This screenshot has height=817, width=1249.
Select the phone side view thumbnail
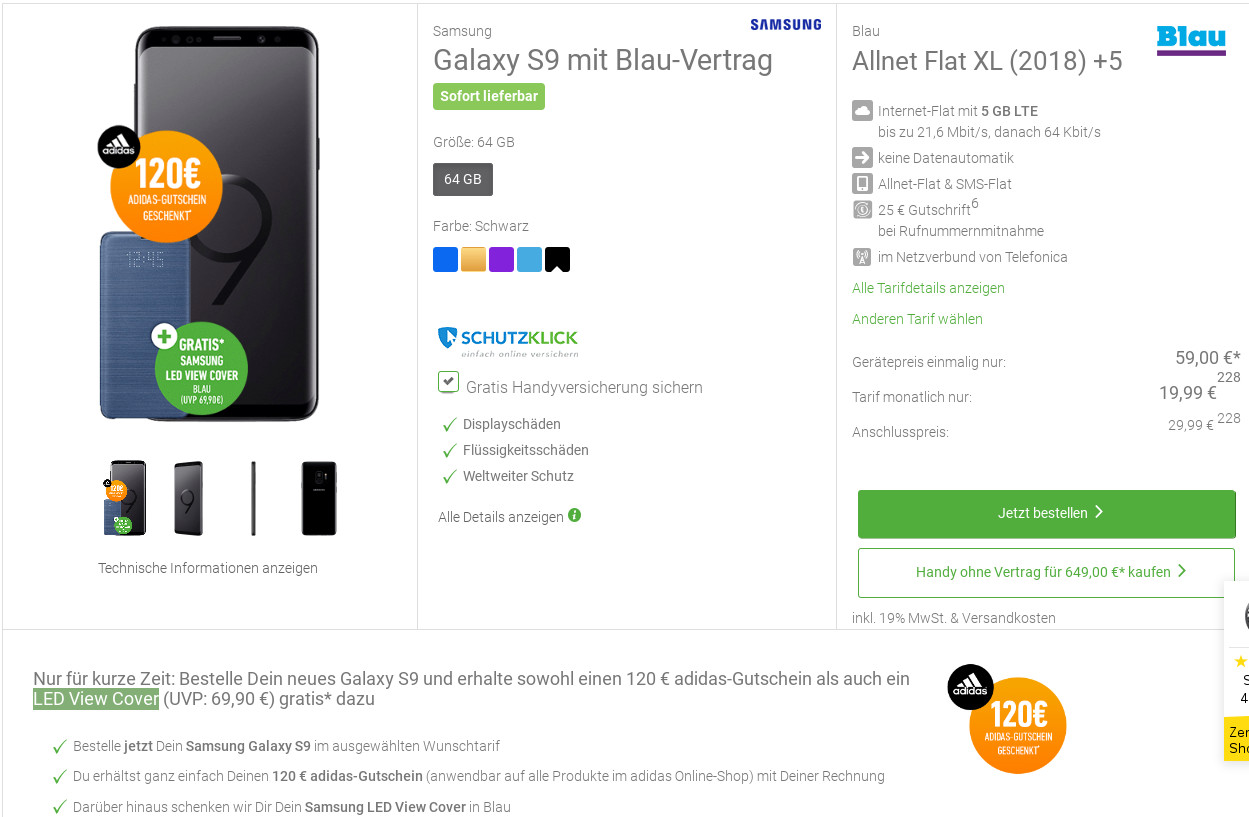pyautogui.click(x=253, y=498)
